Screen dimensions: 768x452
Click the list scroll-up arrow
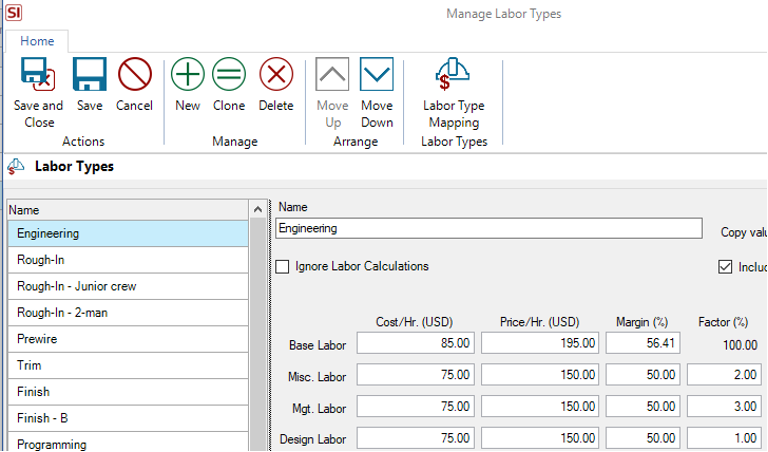tap(258, 210)
